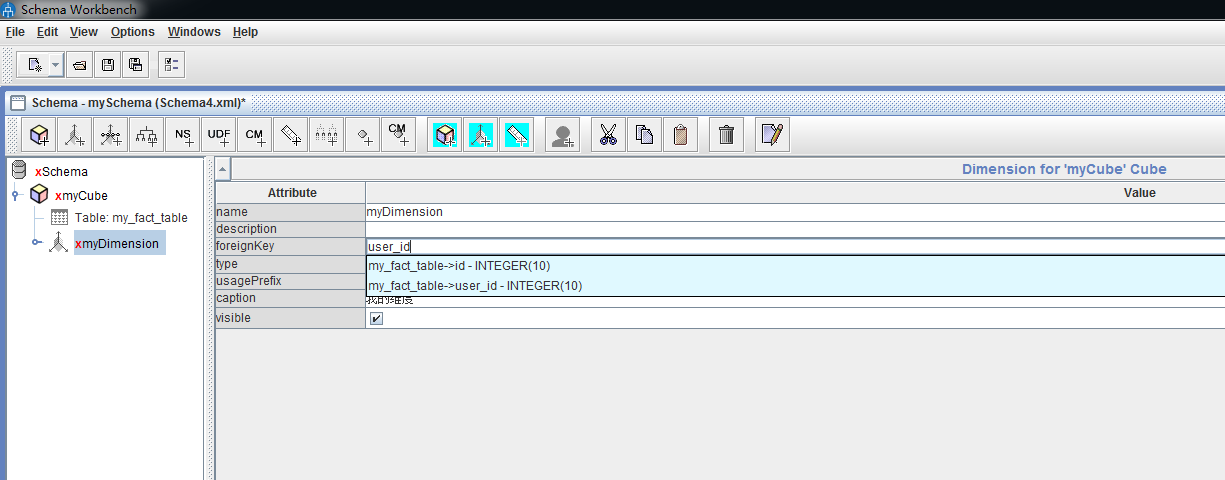Click the Cut scissors icon
The width and height of the screenshot is (1225, 480).
pyautogui.click(x=609, y=134)
